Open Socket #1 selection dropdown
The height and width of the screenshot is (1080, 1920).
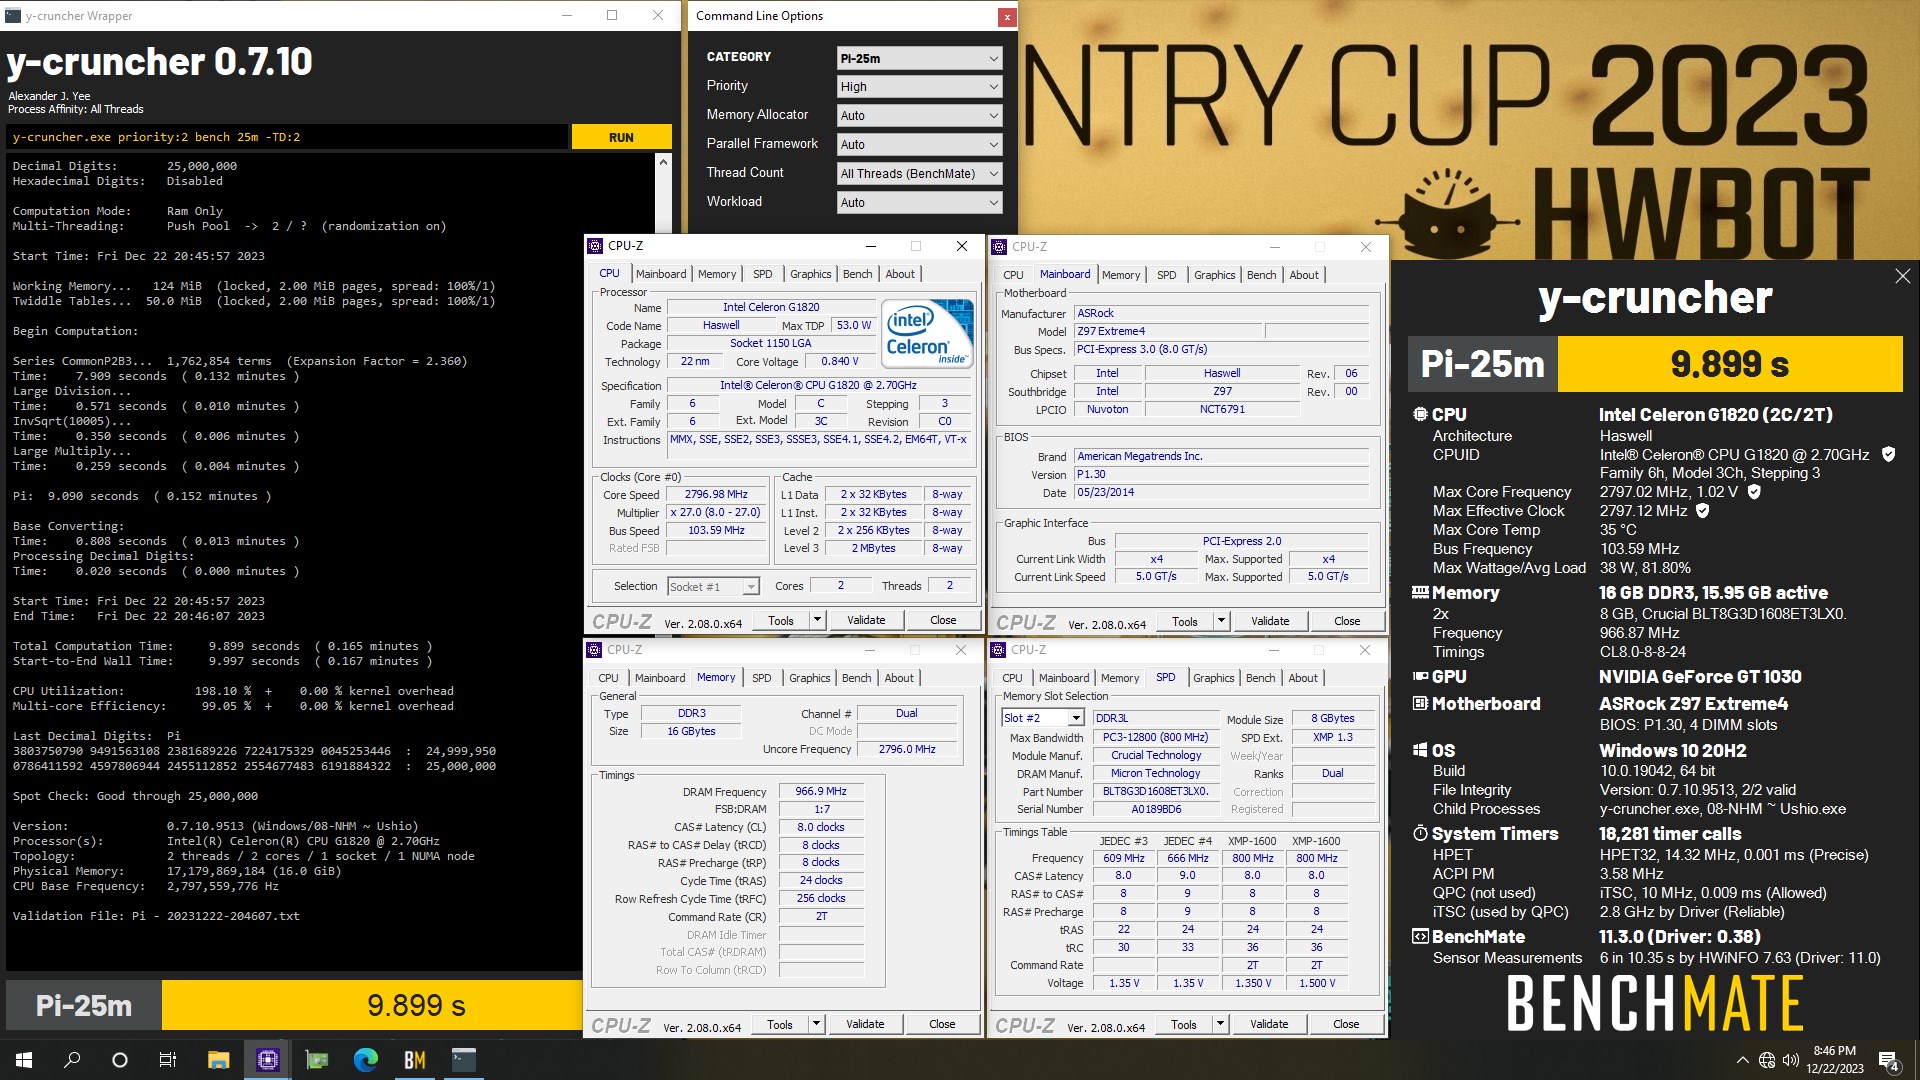(713, 586)
